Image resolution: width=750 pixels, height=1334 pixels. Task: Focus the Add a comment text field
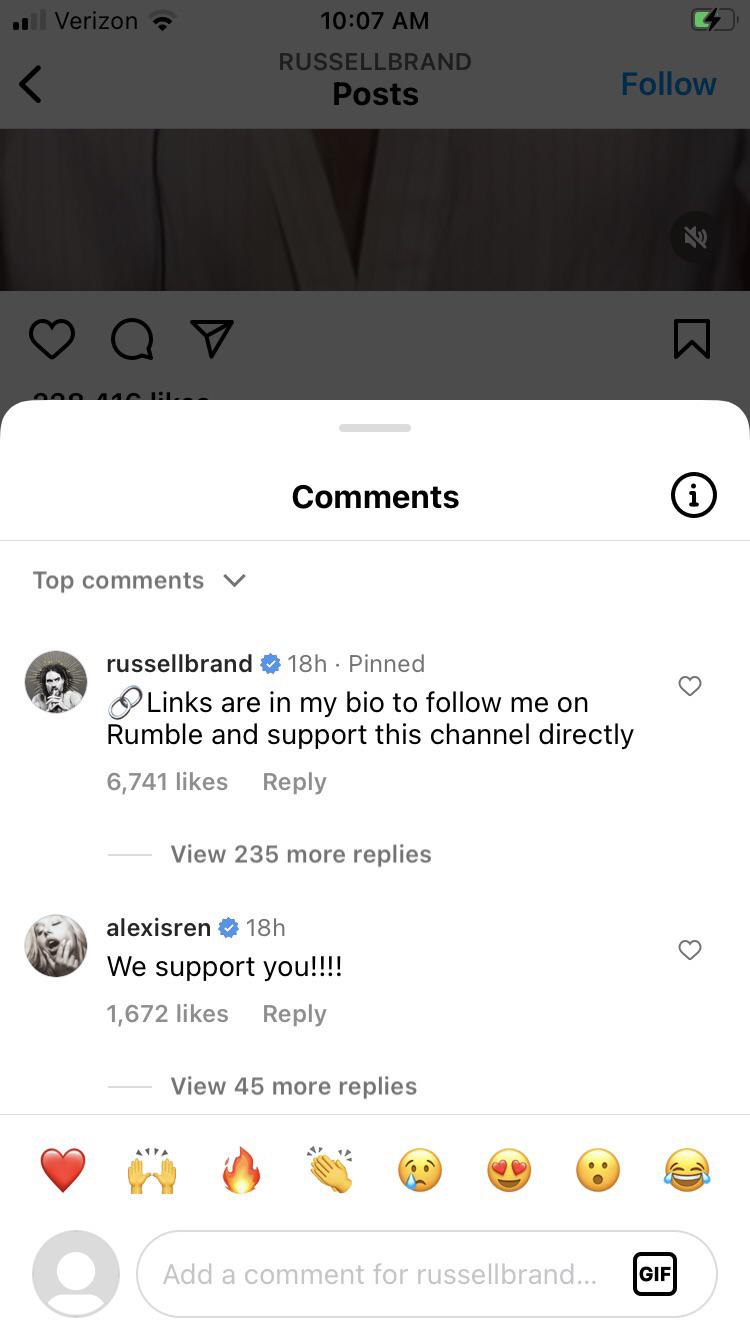click(x=380, y=1274)
